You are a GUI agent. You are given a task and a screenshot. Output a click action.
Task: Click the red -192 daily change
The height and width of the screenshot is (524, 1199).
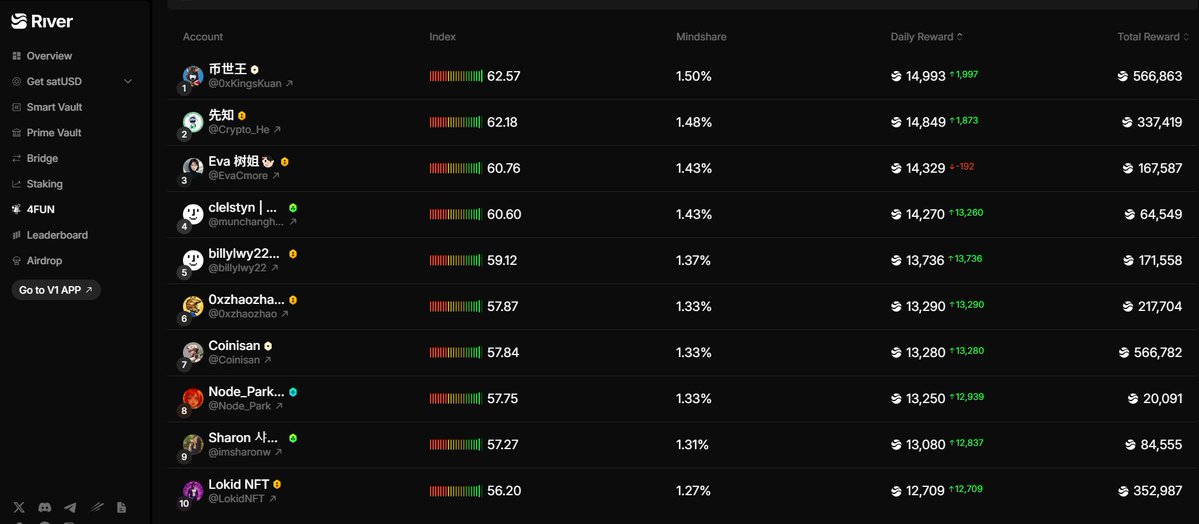[x=962, y=167]
